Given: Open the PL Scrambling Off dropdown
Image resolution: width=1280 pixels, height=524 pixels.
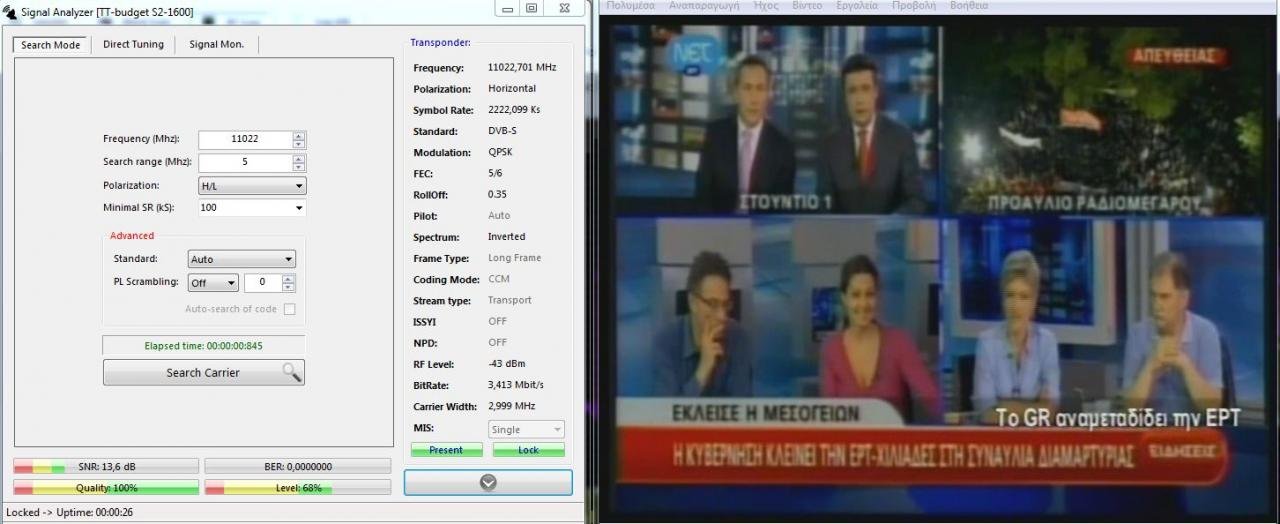Looking at the screenshot, I should [213, 283].
